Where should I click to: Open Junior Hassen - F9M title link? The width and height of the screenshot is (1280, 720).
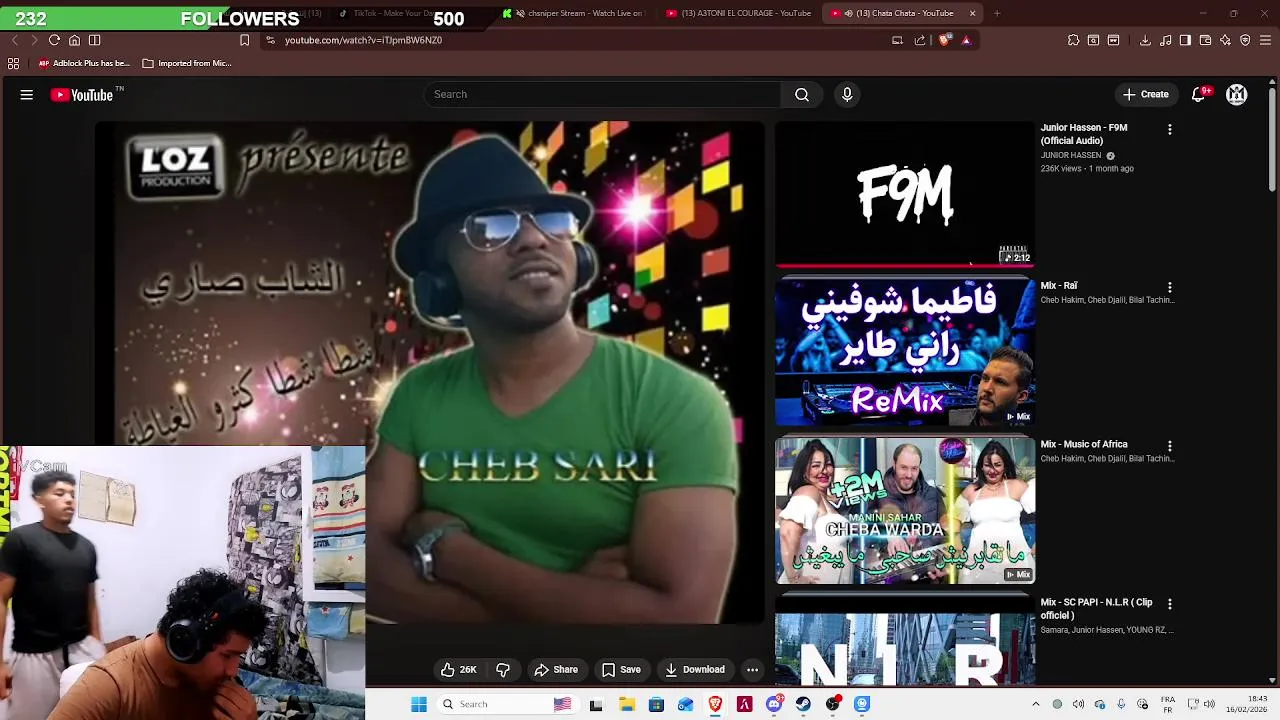[x=1083, y=134]
